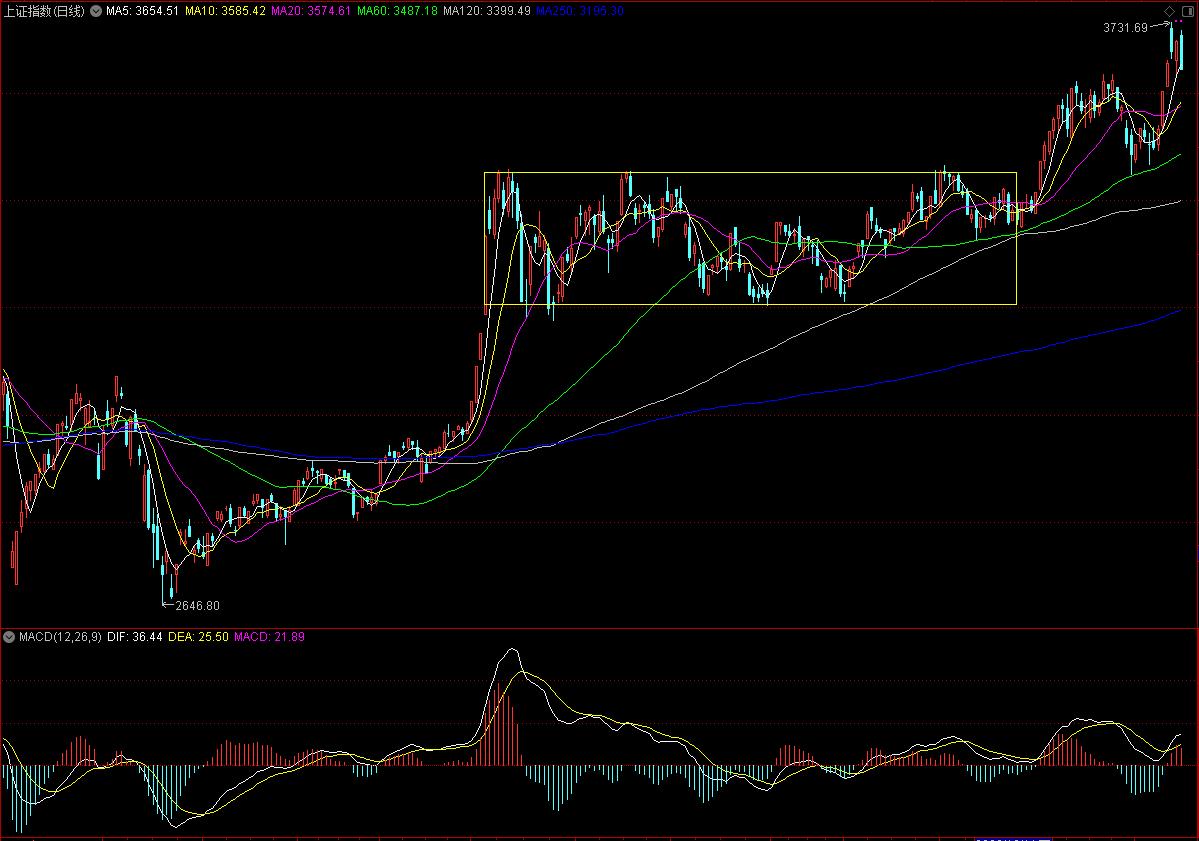Viewport: 1199px width, 841px height.
Task: Expand the MACD indicator dropdown arrow
Action: point(9,637)
